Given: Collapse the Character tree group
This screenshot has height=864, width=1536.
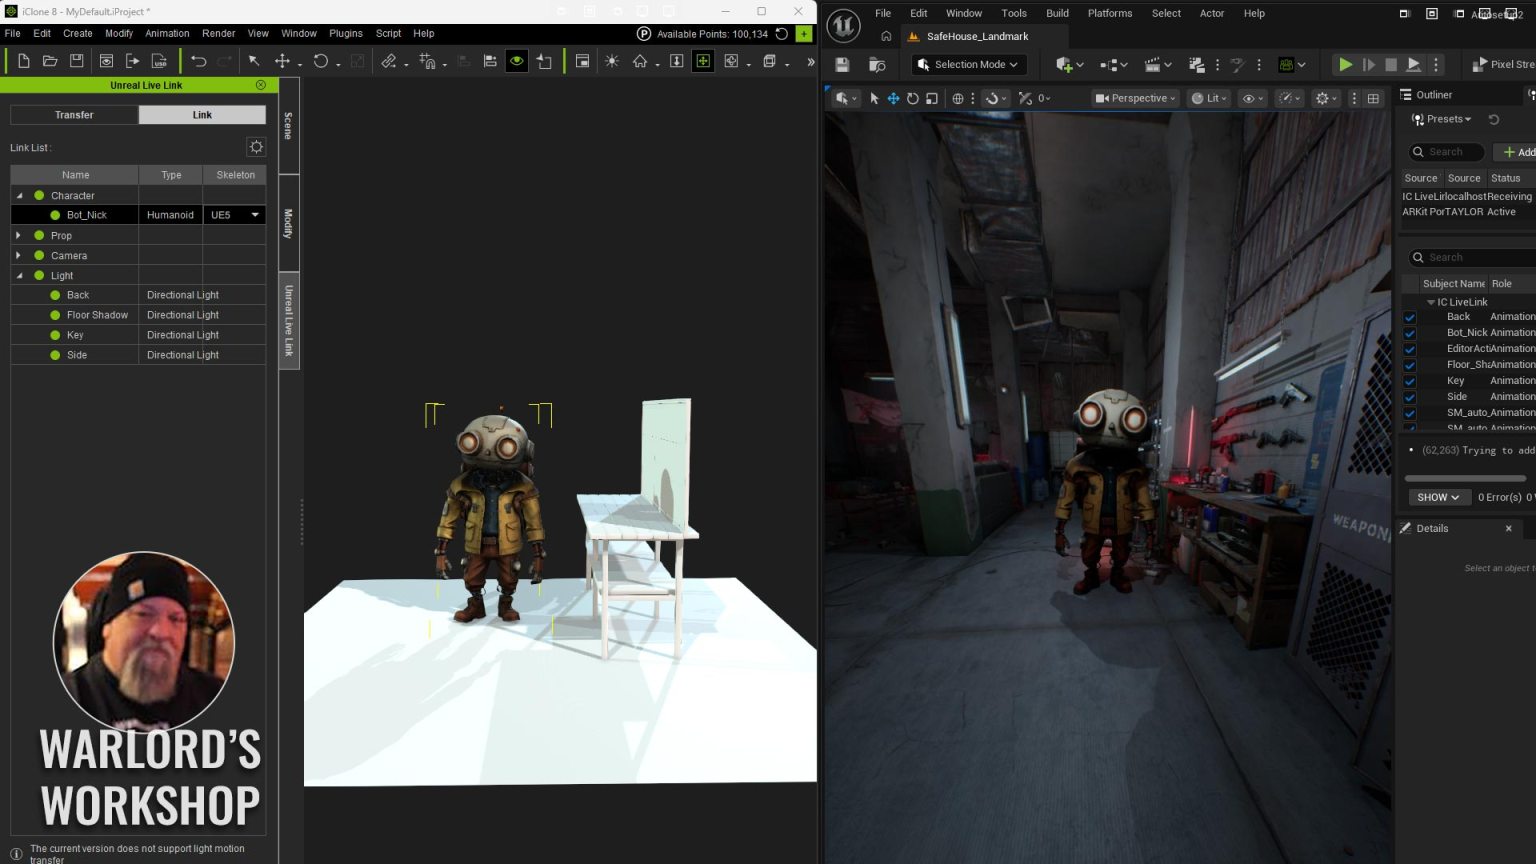Looking at the screenshot, I should pyautogui.click(x=19, y=196).
